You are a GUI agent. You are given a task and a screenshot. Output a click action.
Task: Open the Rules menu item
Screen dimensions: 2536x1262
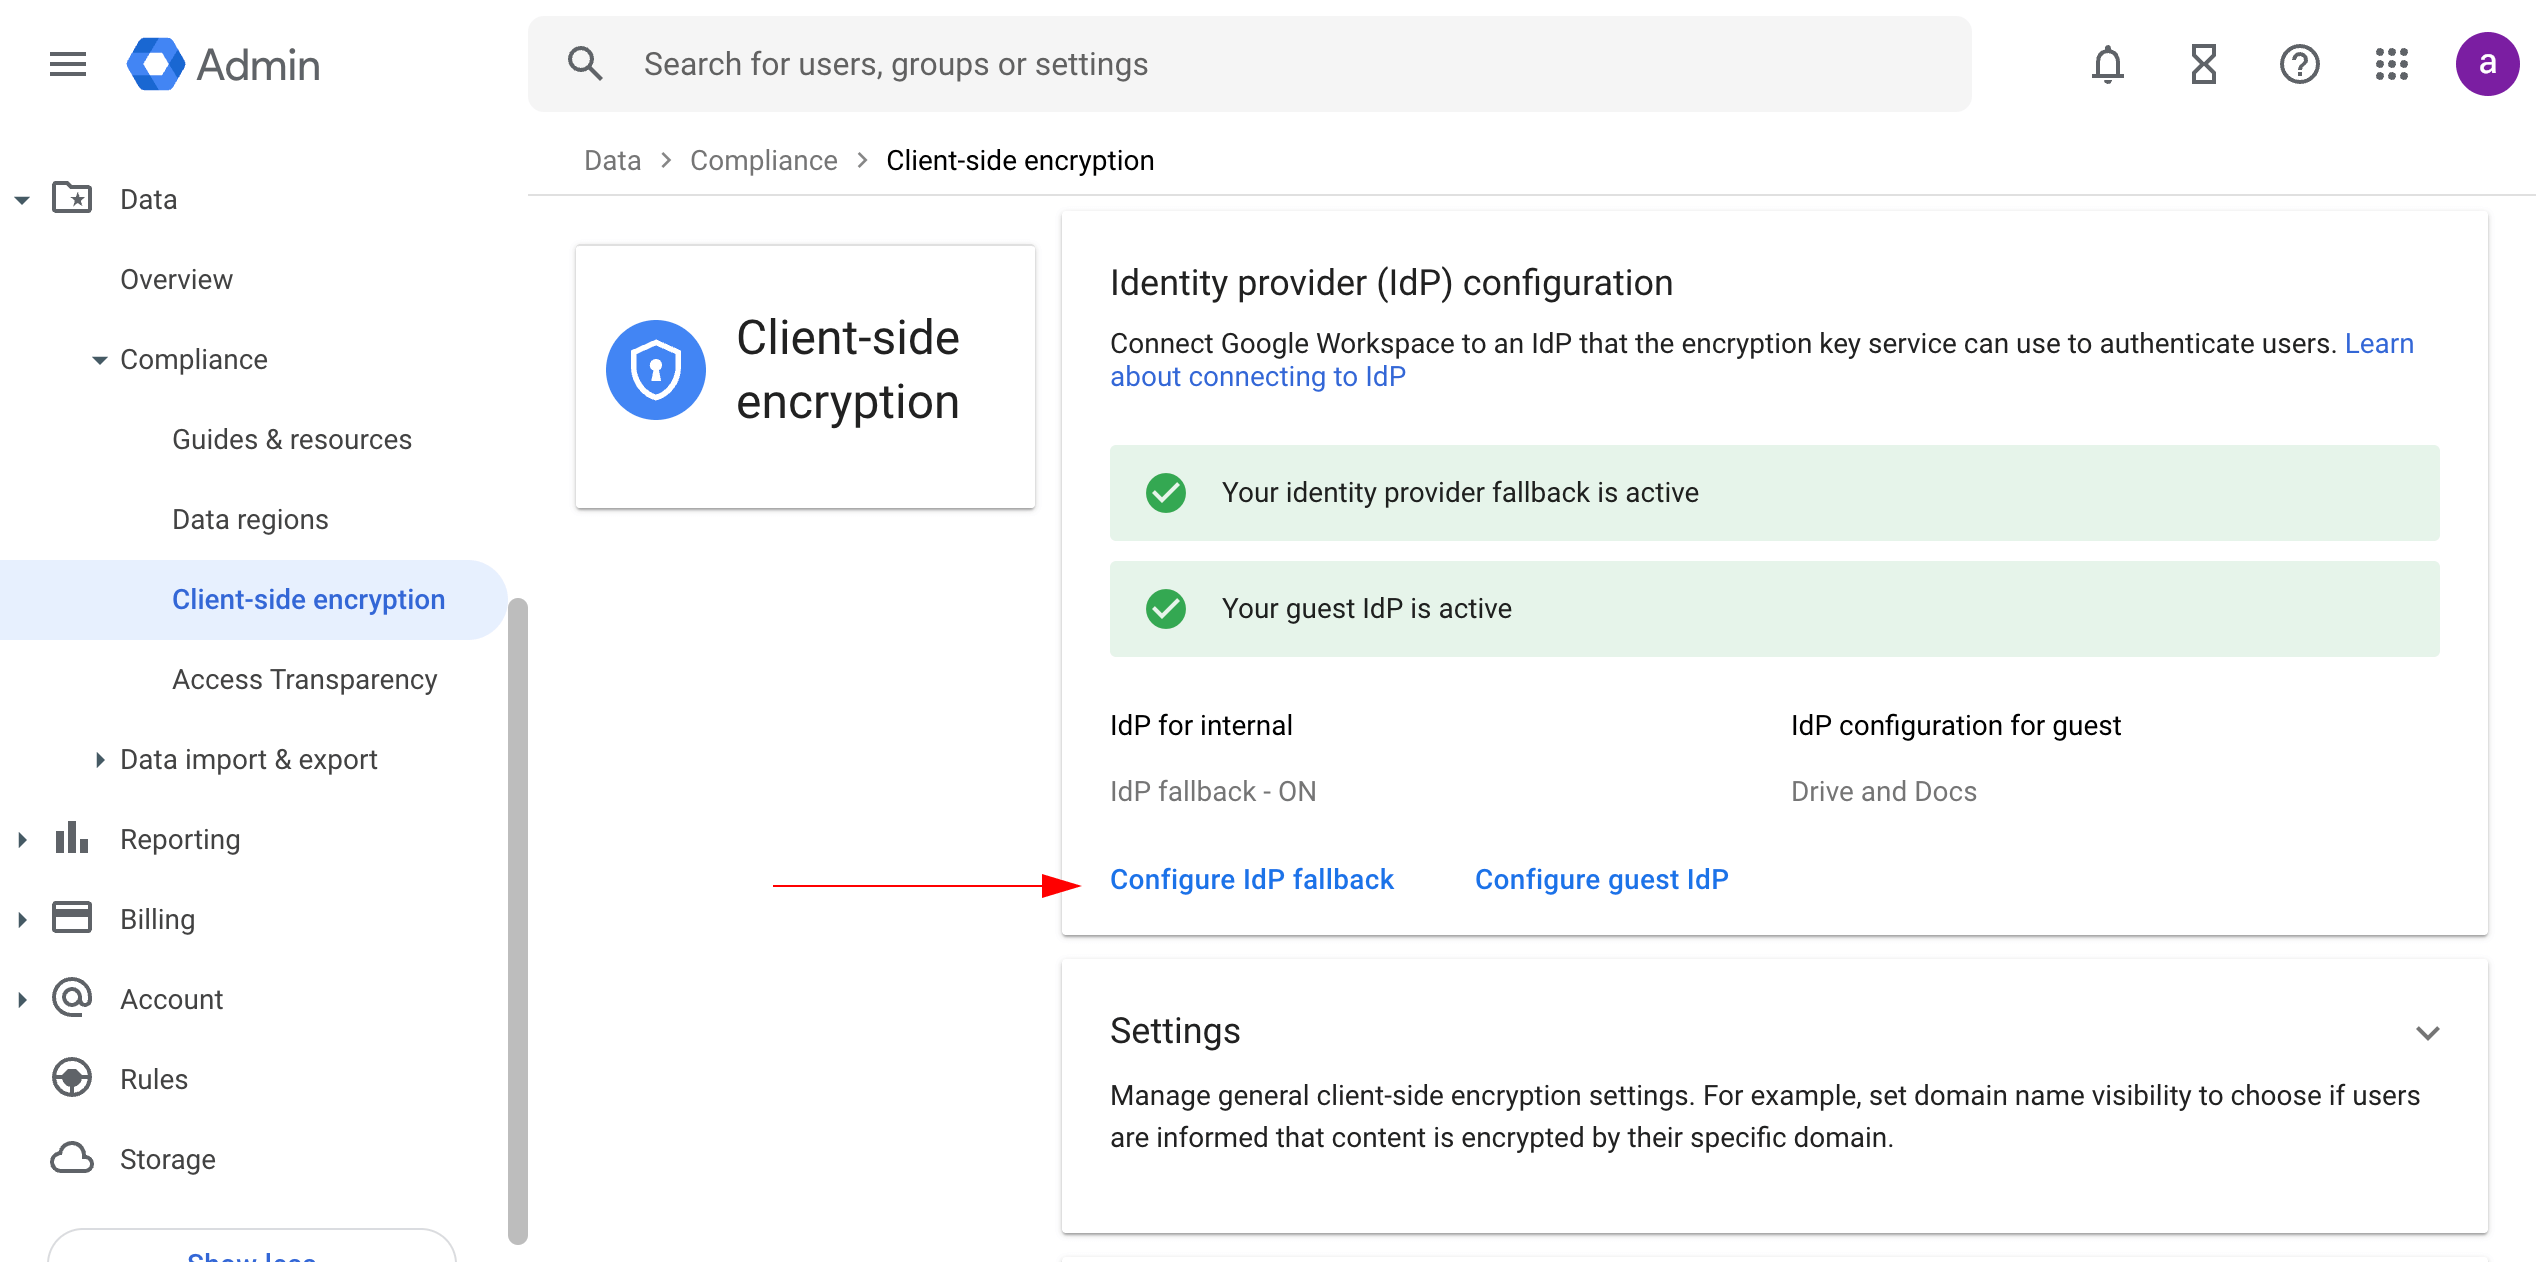(154, 1080)
